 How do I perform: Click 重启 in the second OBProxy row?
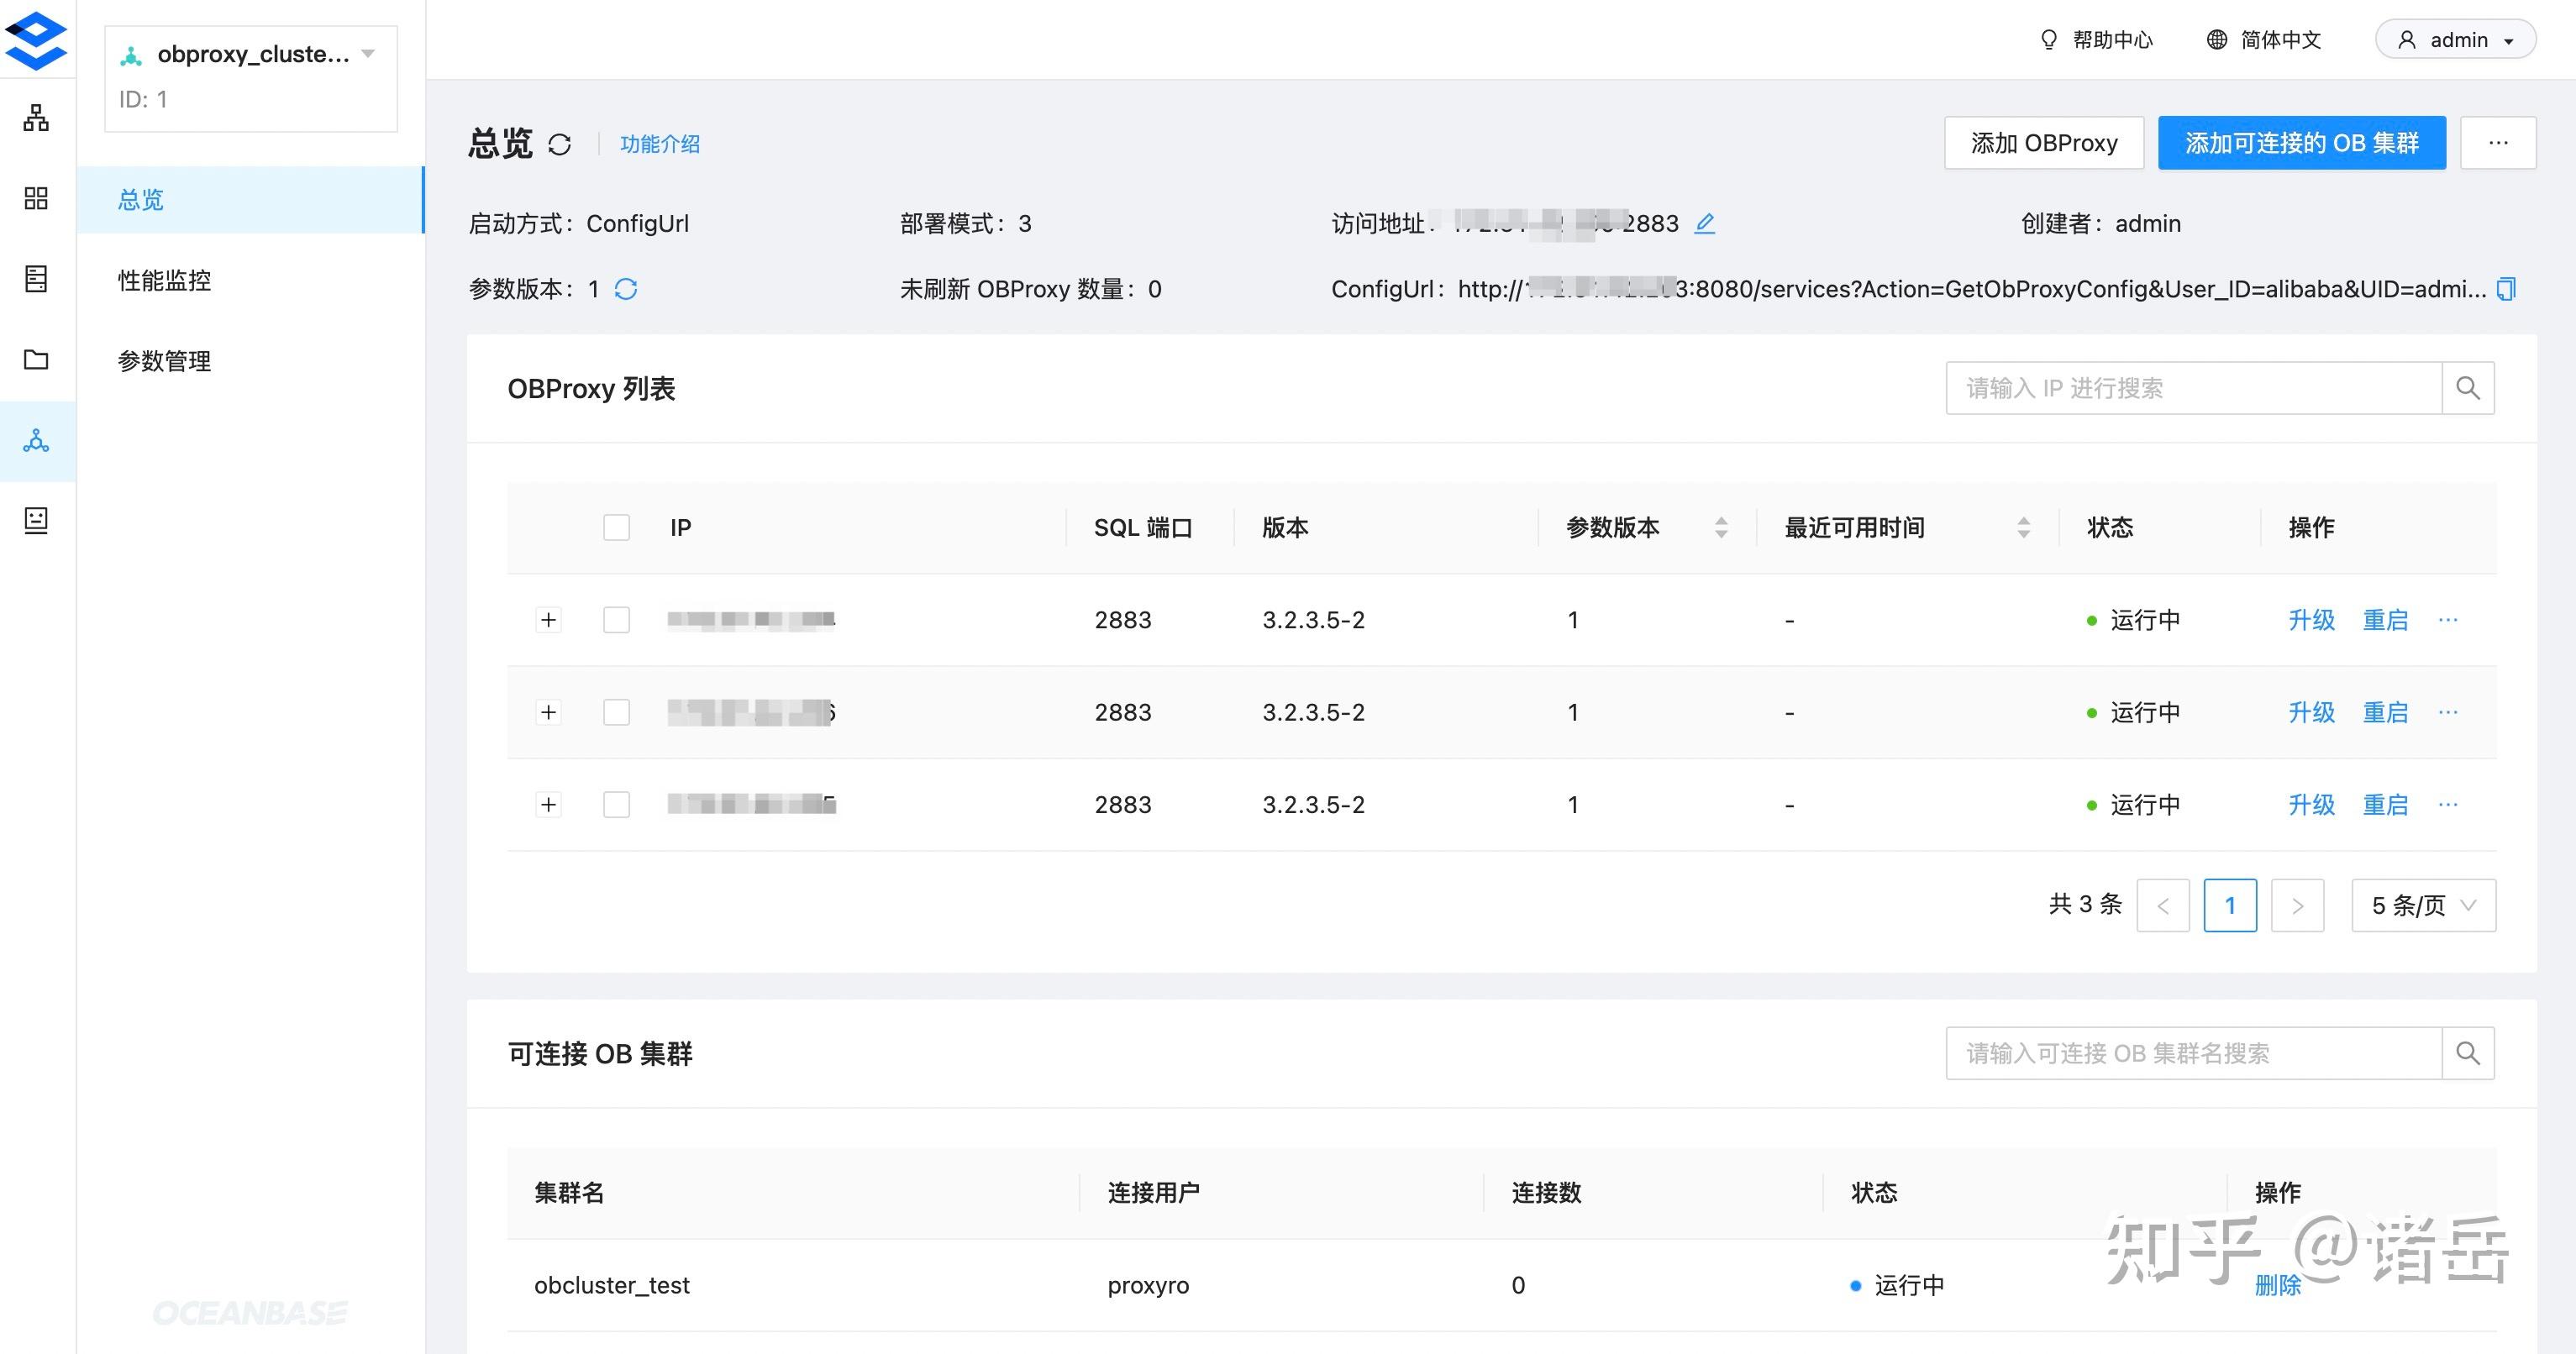click(2386, 712)
